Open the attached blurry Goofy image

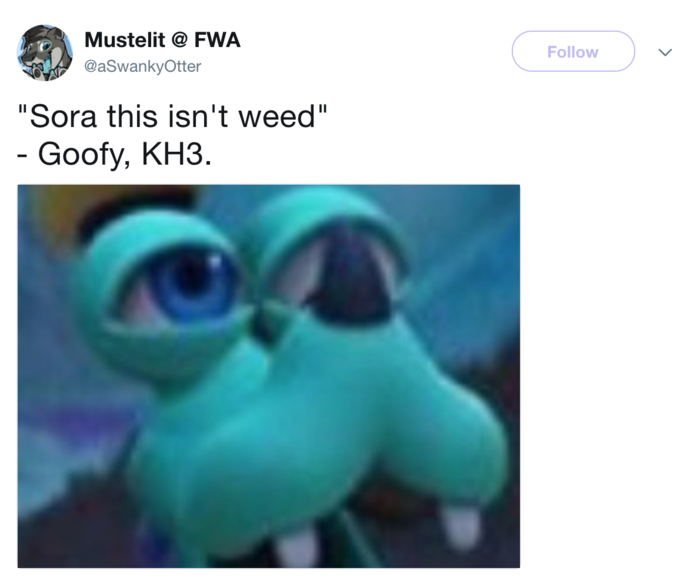click(x=268, y=376)
